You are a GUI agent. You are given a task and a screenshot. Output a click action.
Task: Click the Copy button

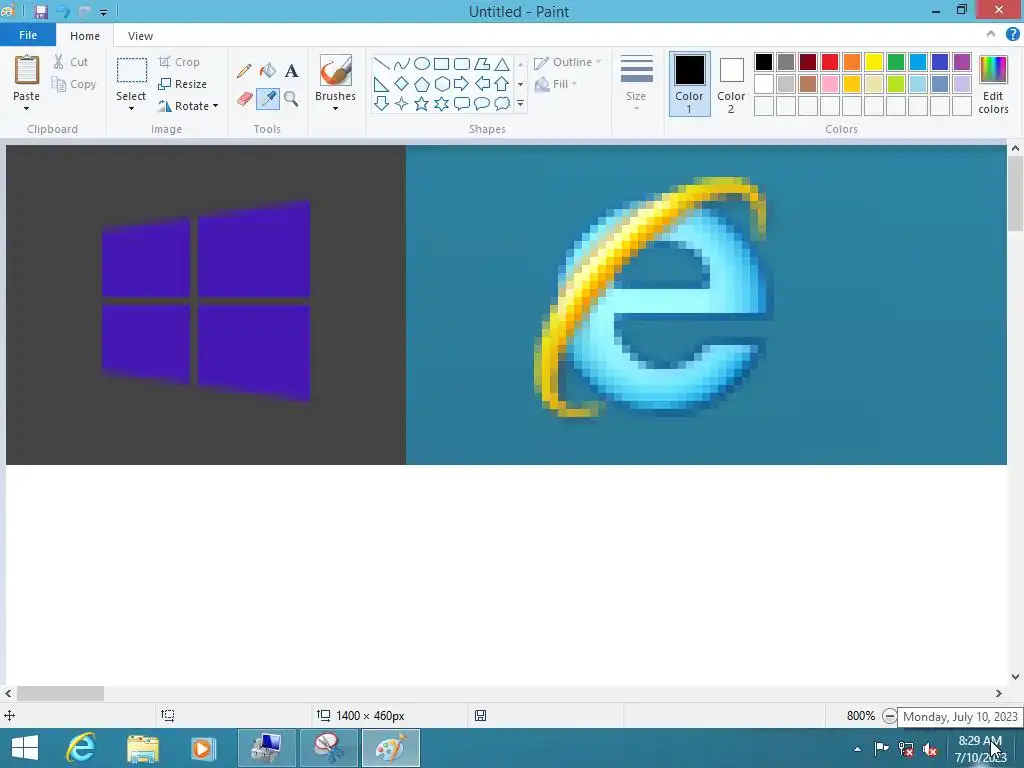(74, 84)
